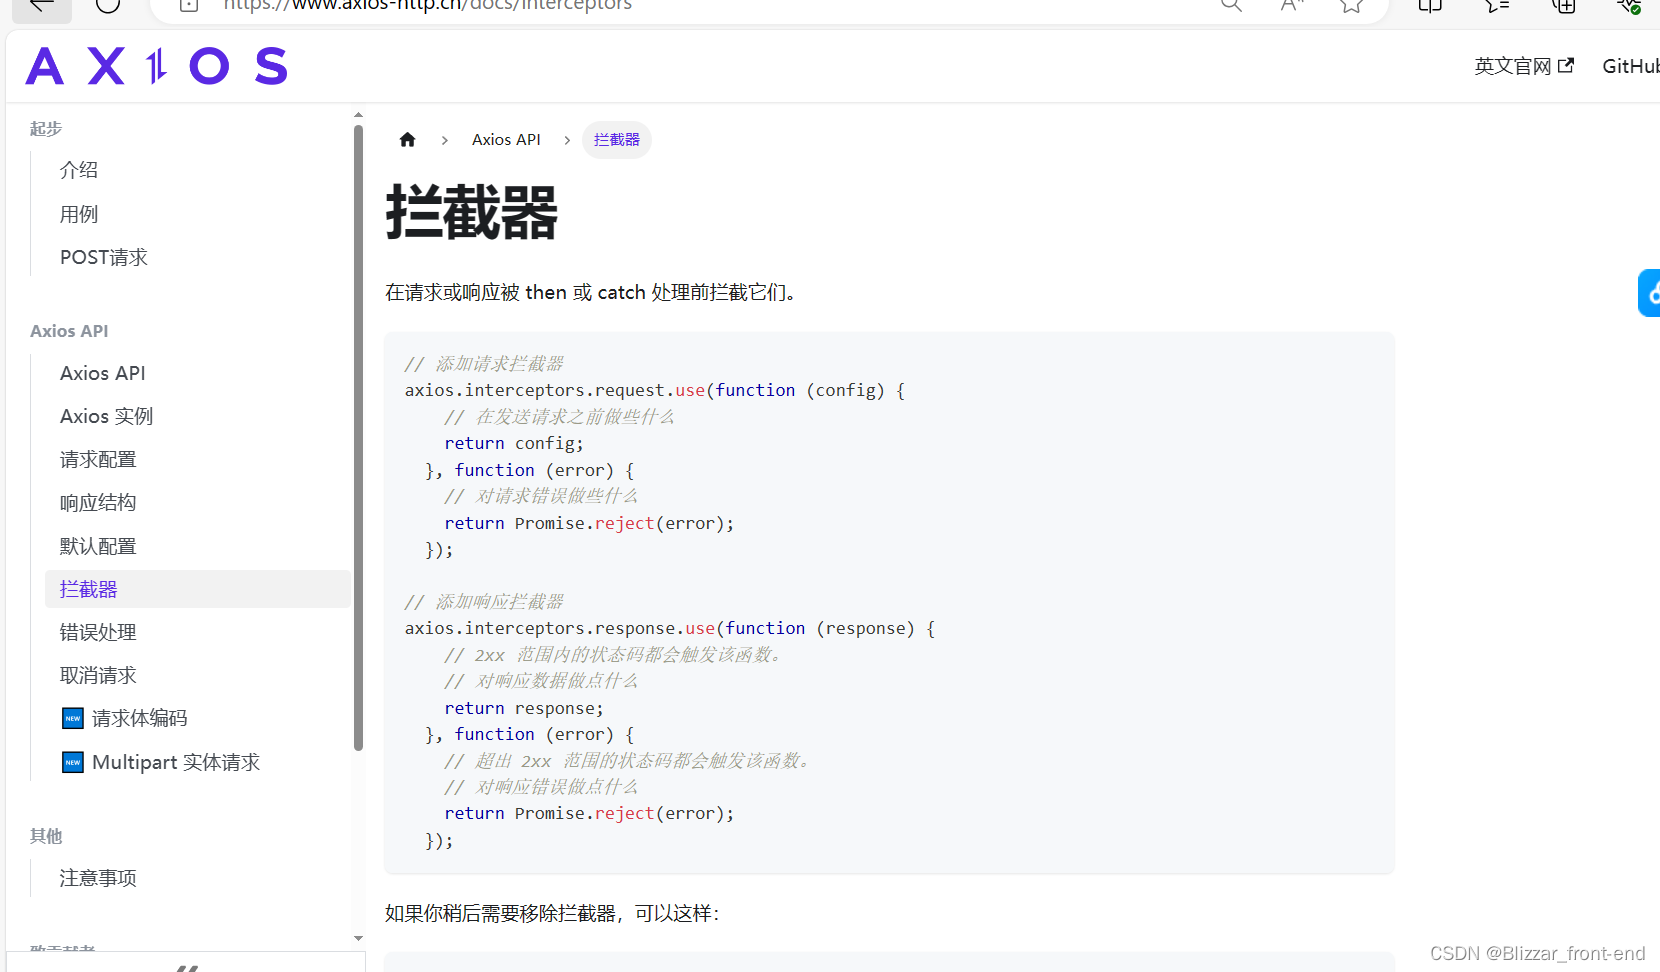The height and width of the screenshot is (972, 1660).
Task: Click the address bar search magnifier icon
Action: click(1232, 5)
